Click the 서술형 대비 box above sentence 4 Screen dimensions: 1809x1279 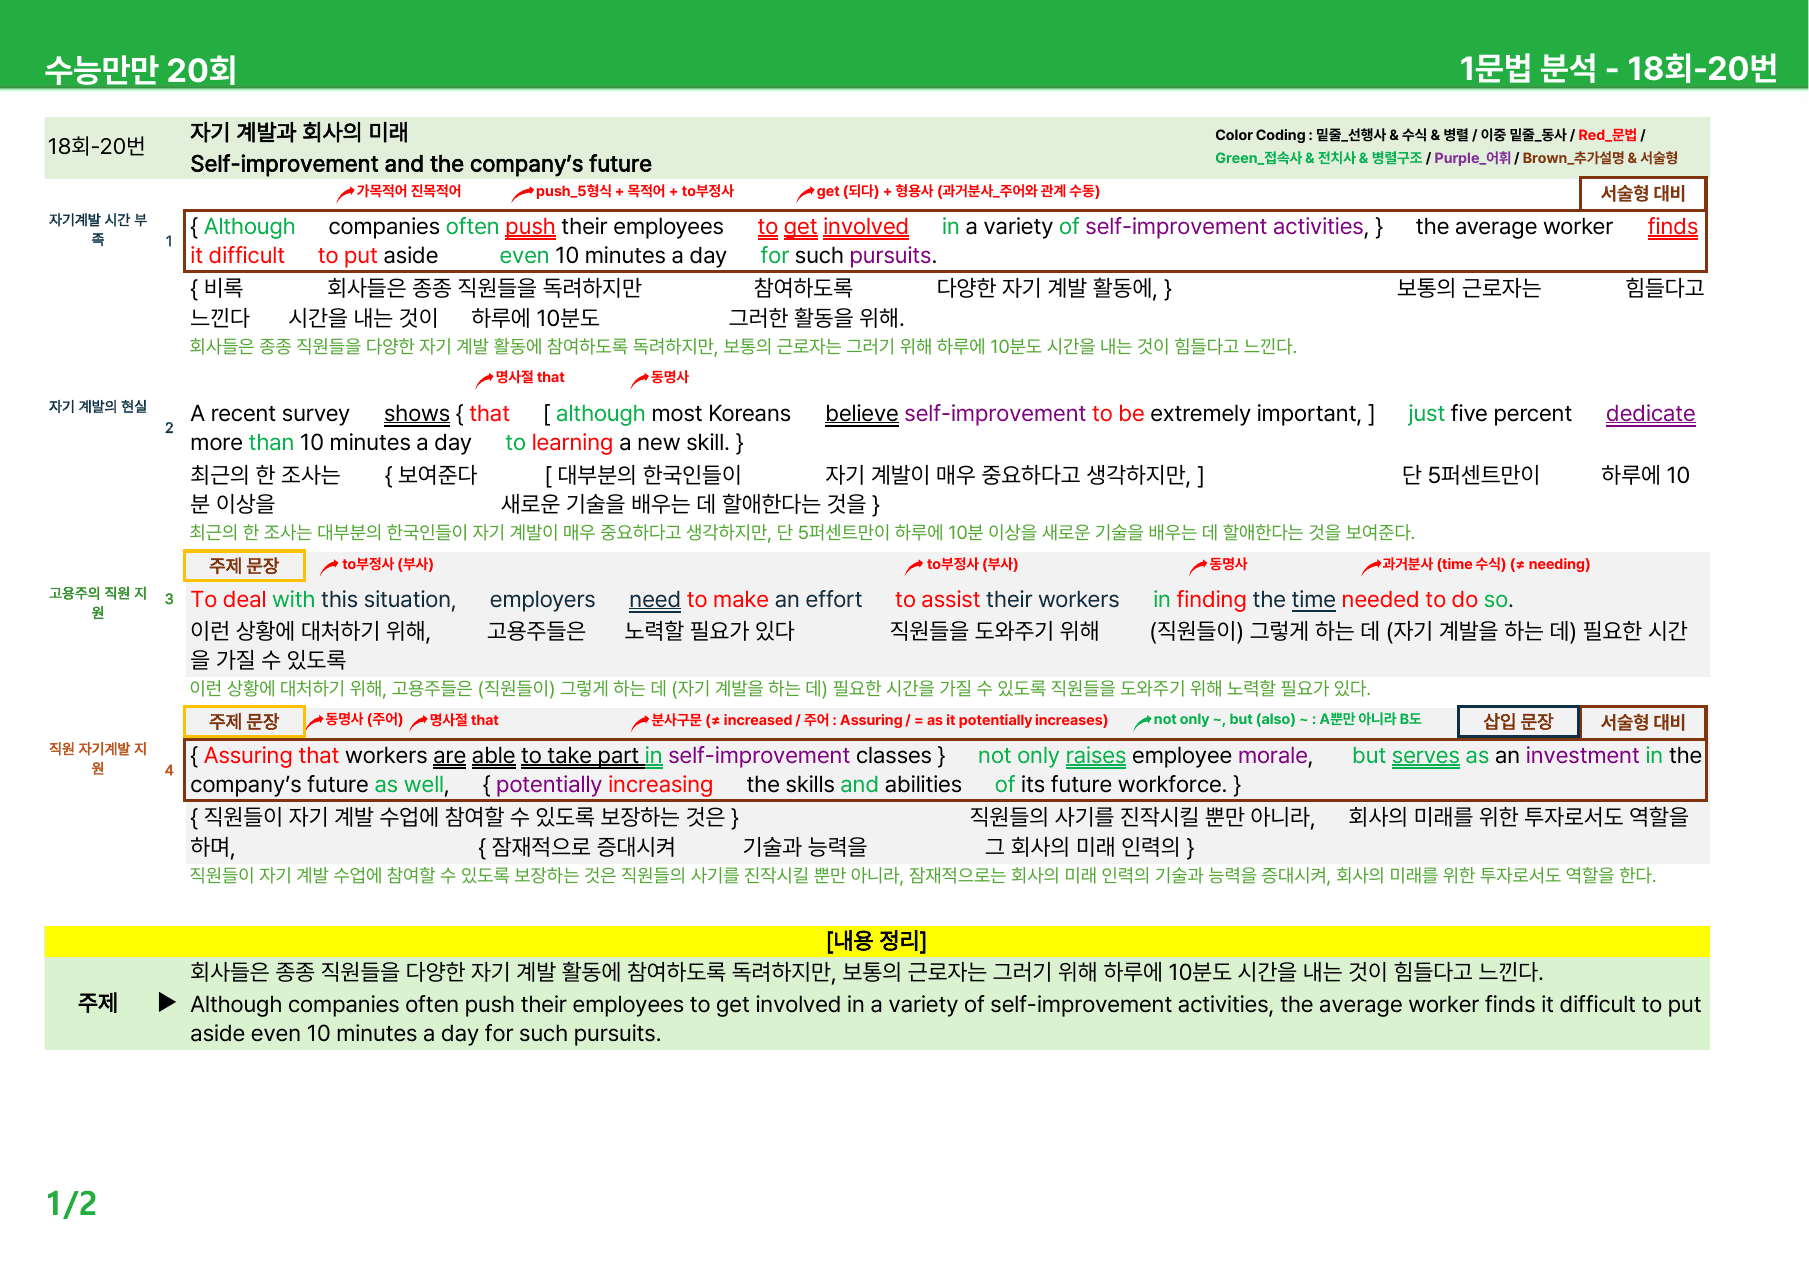1642,722
